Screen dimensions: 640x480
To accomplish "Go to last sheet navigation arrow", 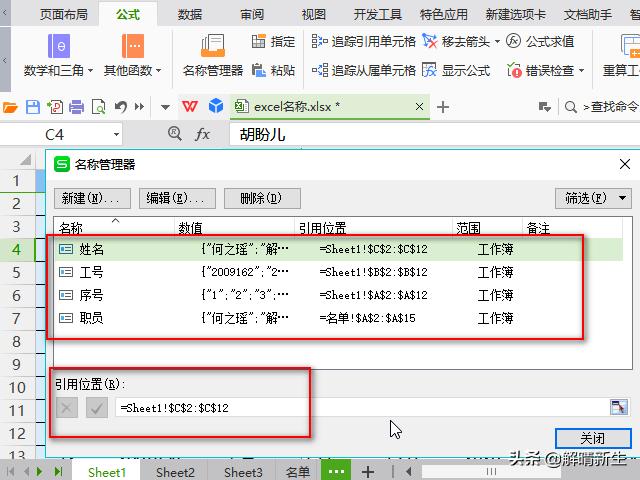I will point(58,472).
